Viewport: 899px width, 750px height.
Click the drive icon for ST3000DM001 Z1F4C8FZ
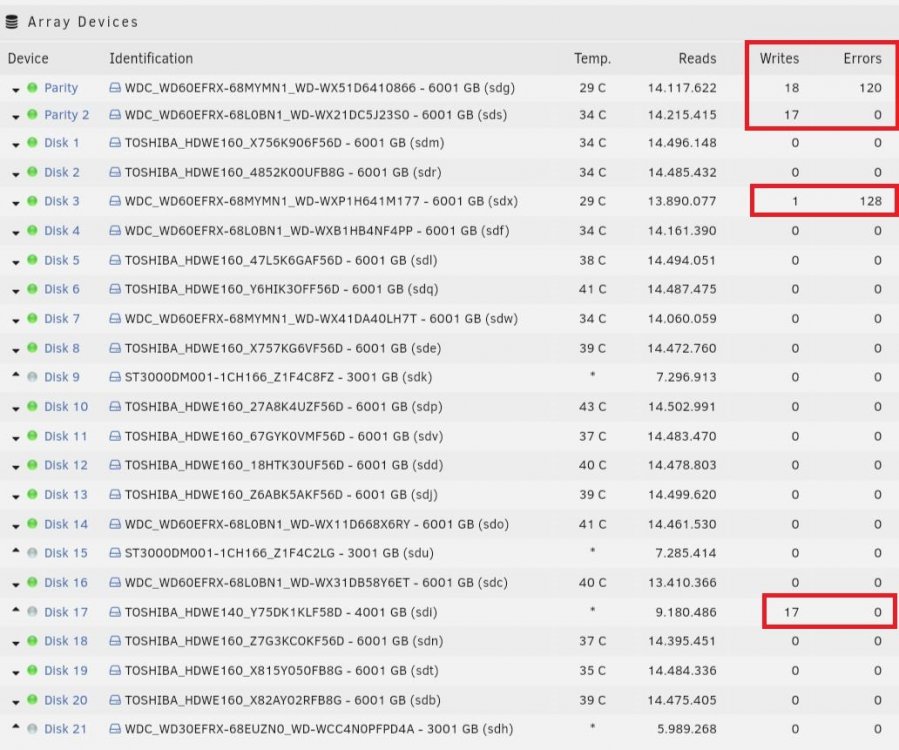click(x=115, y=377)
